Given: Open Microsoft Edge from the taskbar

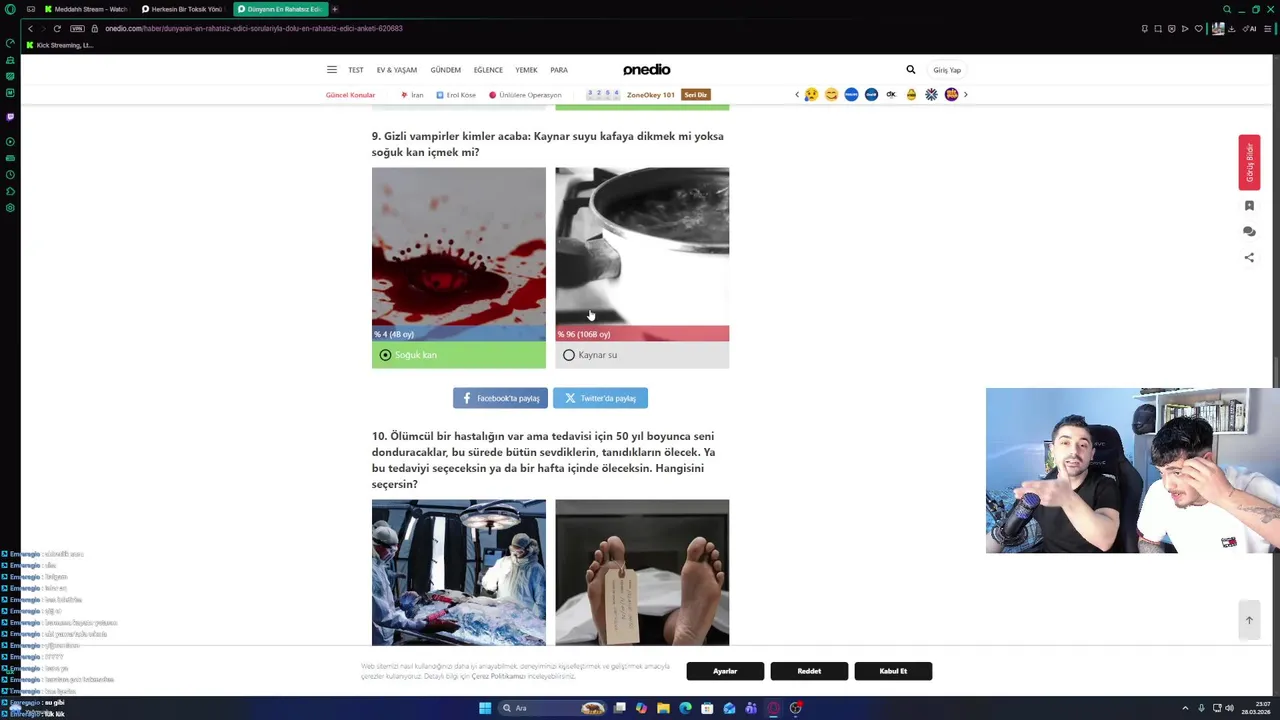Looking at the screenshot, I should coord(685,708).
